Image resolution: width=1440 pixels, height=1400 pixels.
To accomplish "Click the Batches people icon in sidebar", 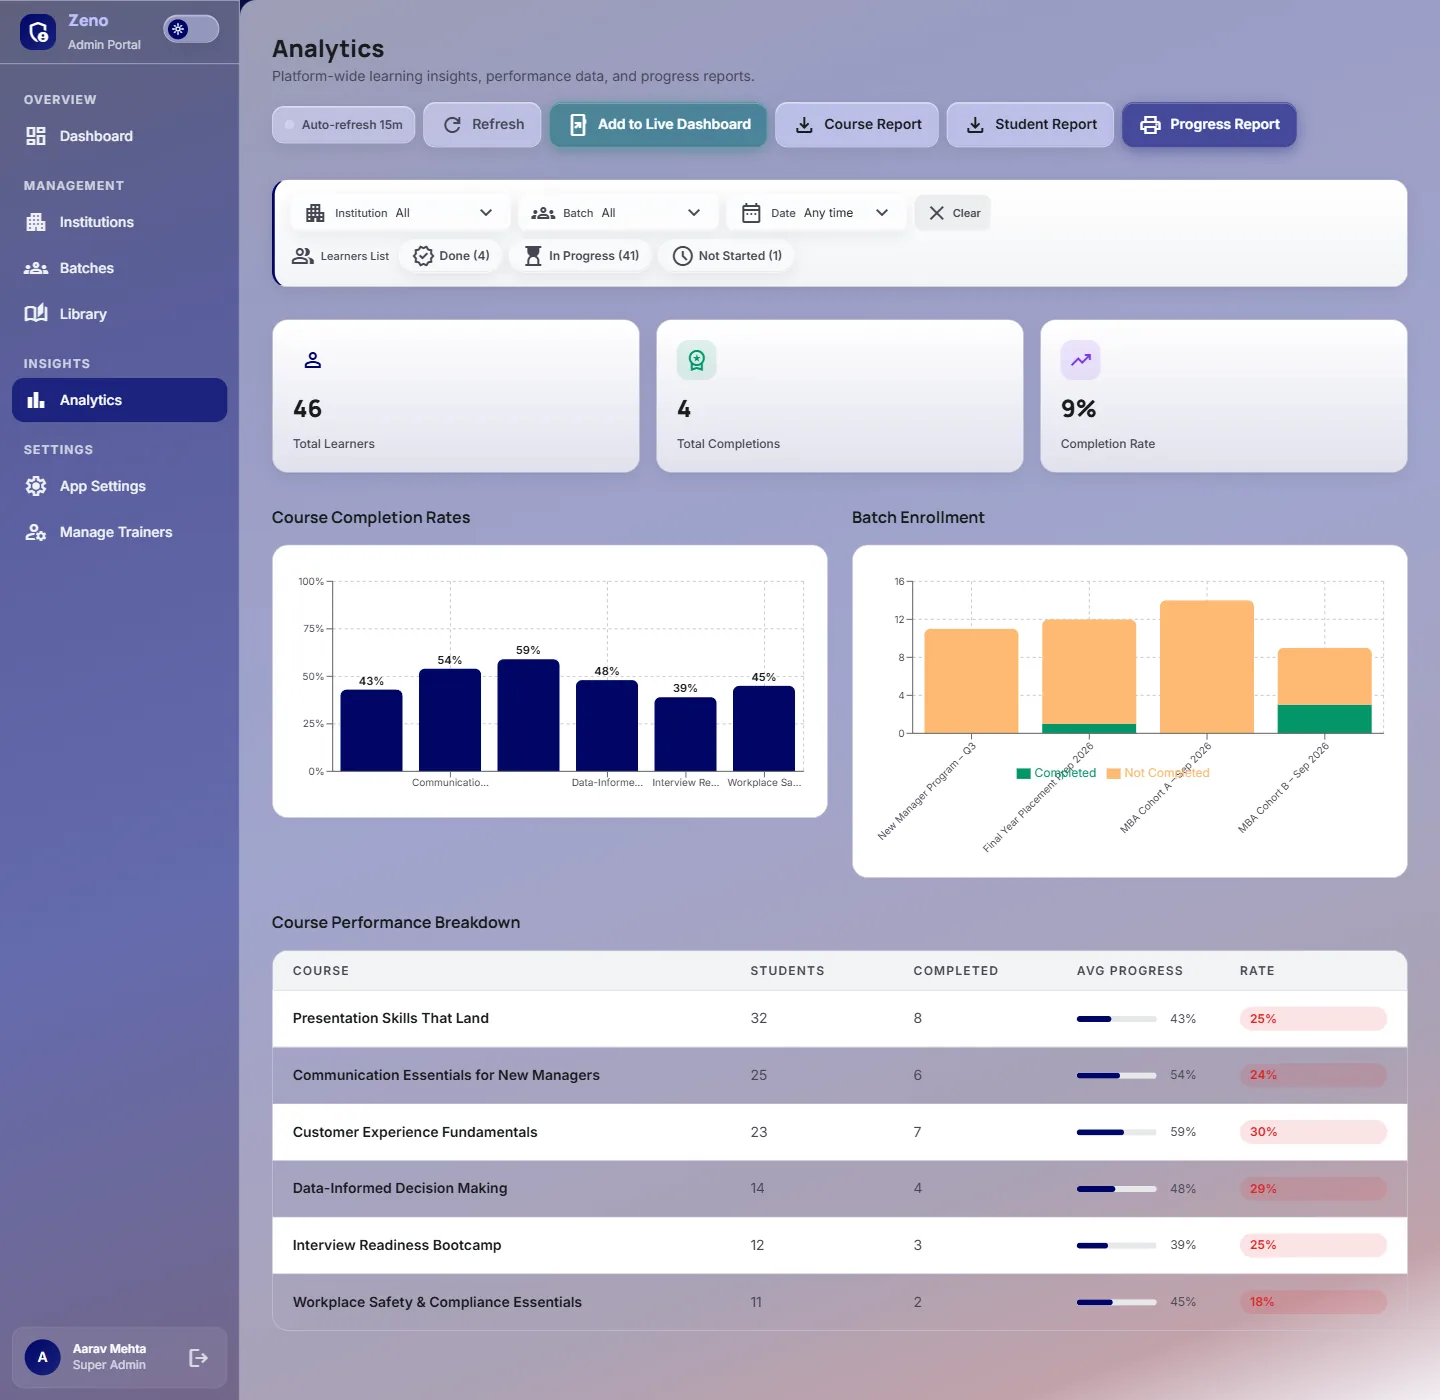I will click(x=36, y=268).
